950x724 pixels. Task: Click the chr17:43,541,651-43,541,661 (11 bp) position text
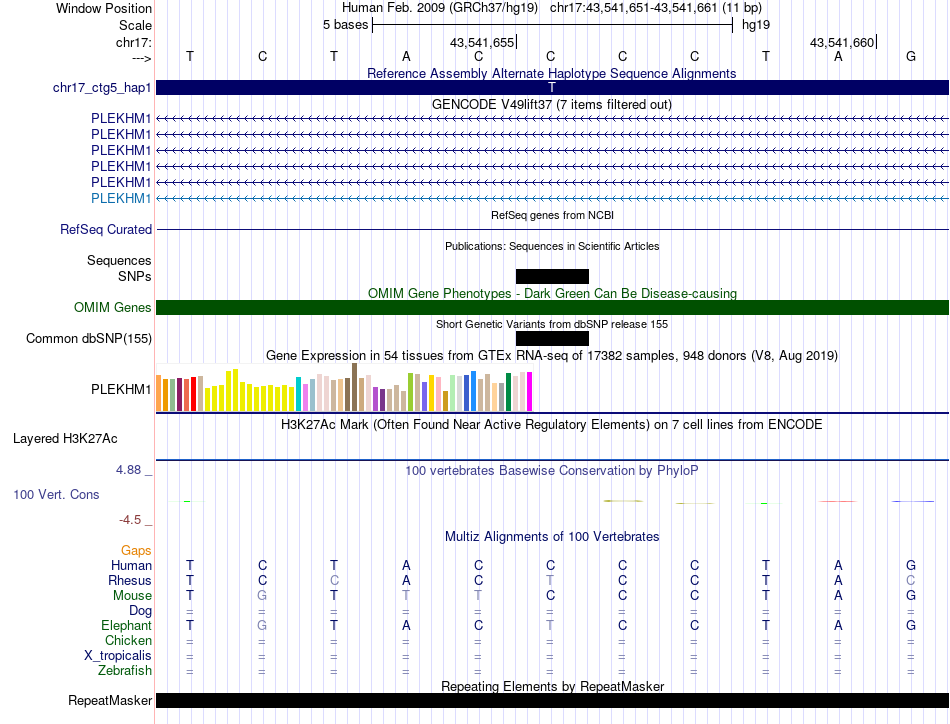click(656, 8)
